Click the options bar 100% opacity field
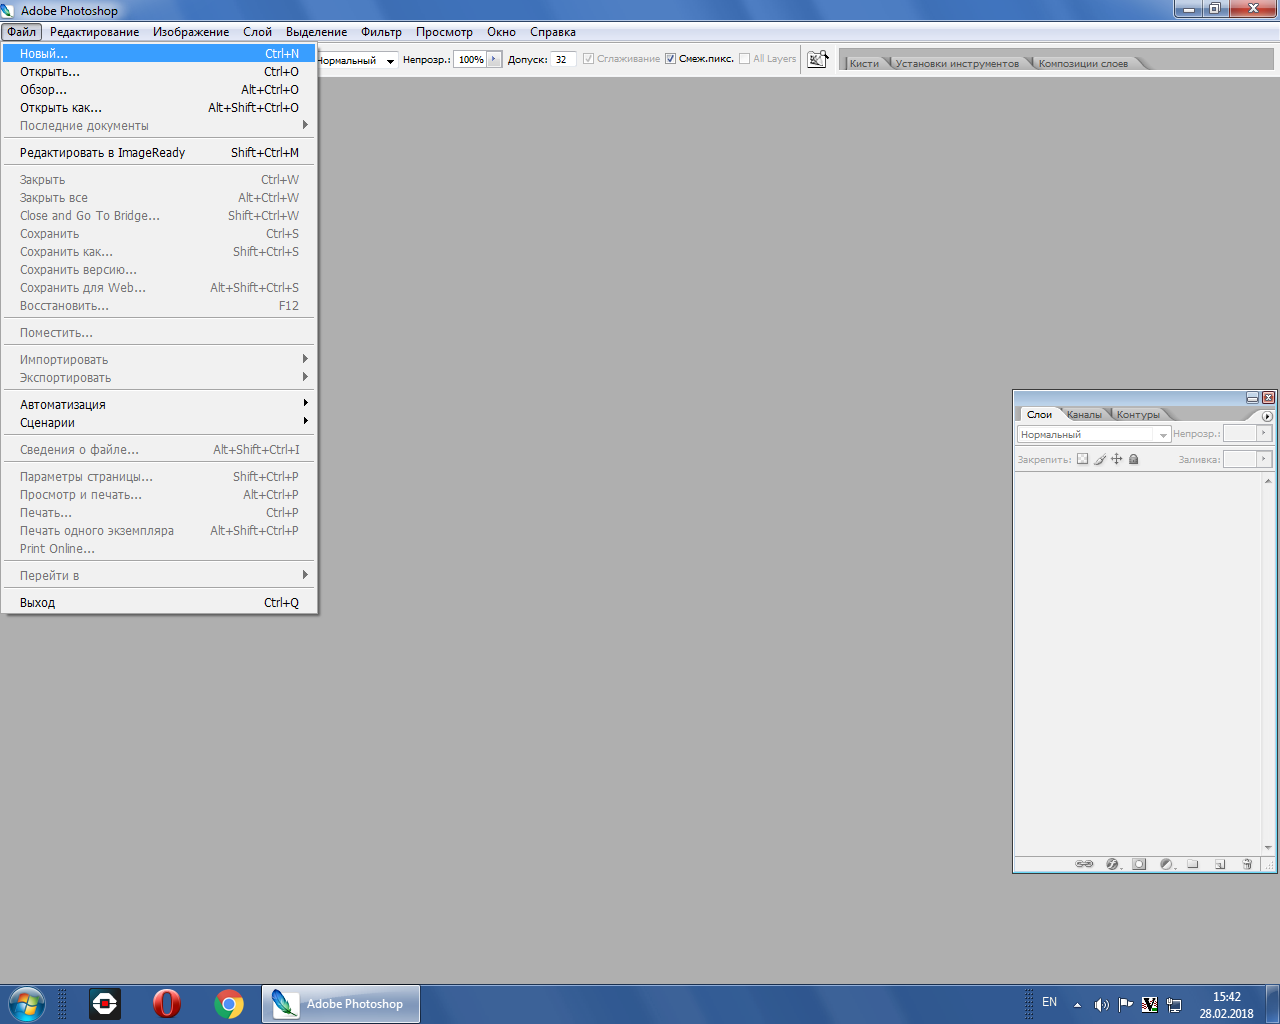The image size is (1280, 1024). pos(471,59)
